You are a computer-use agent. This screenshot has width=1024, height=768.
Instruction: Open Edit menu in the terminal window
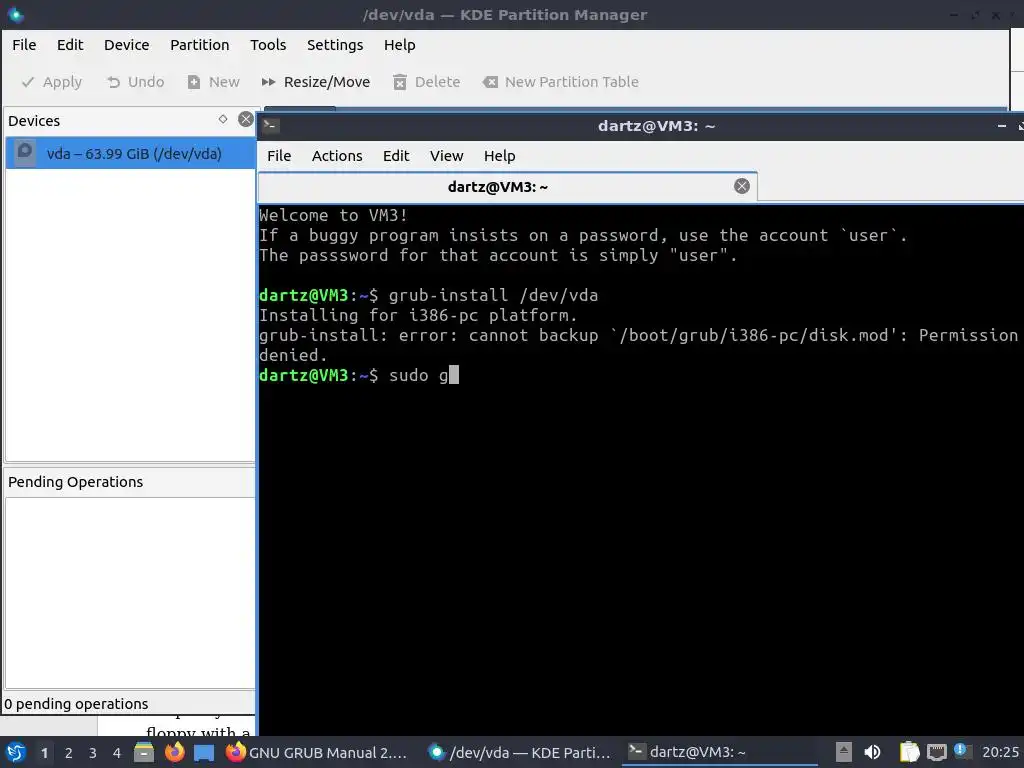click(x=396, y=156)
